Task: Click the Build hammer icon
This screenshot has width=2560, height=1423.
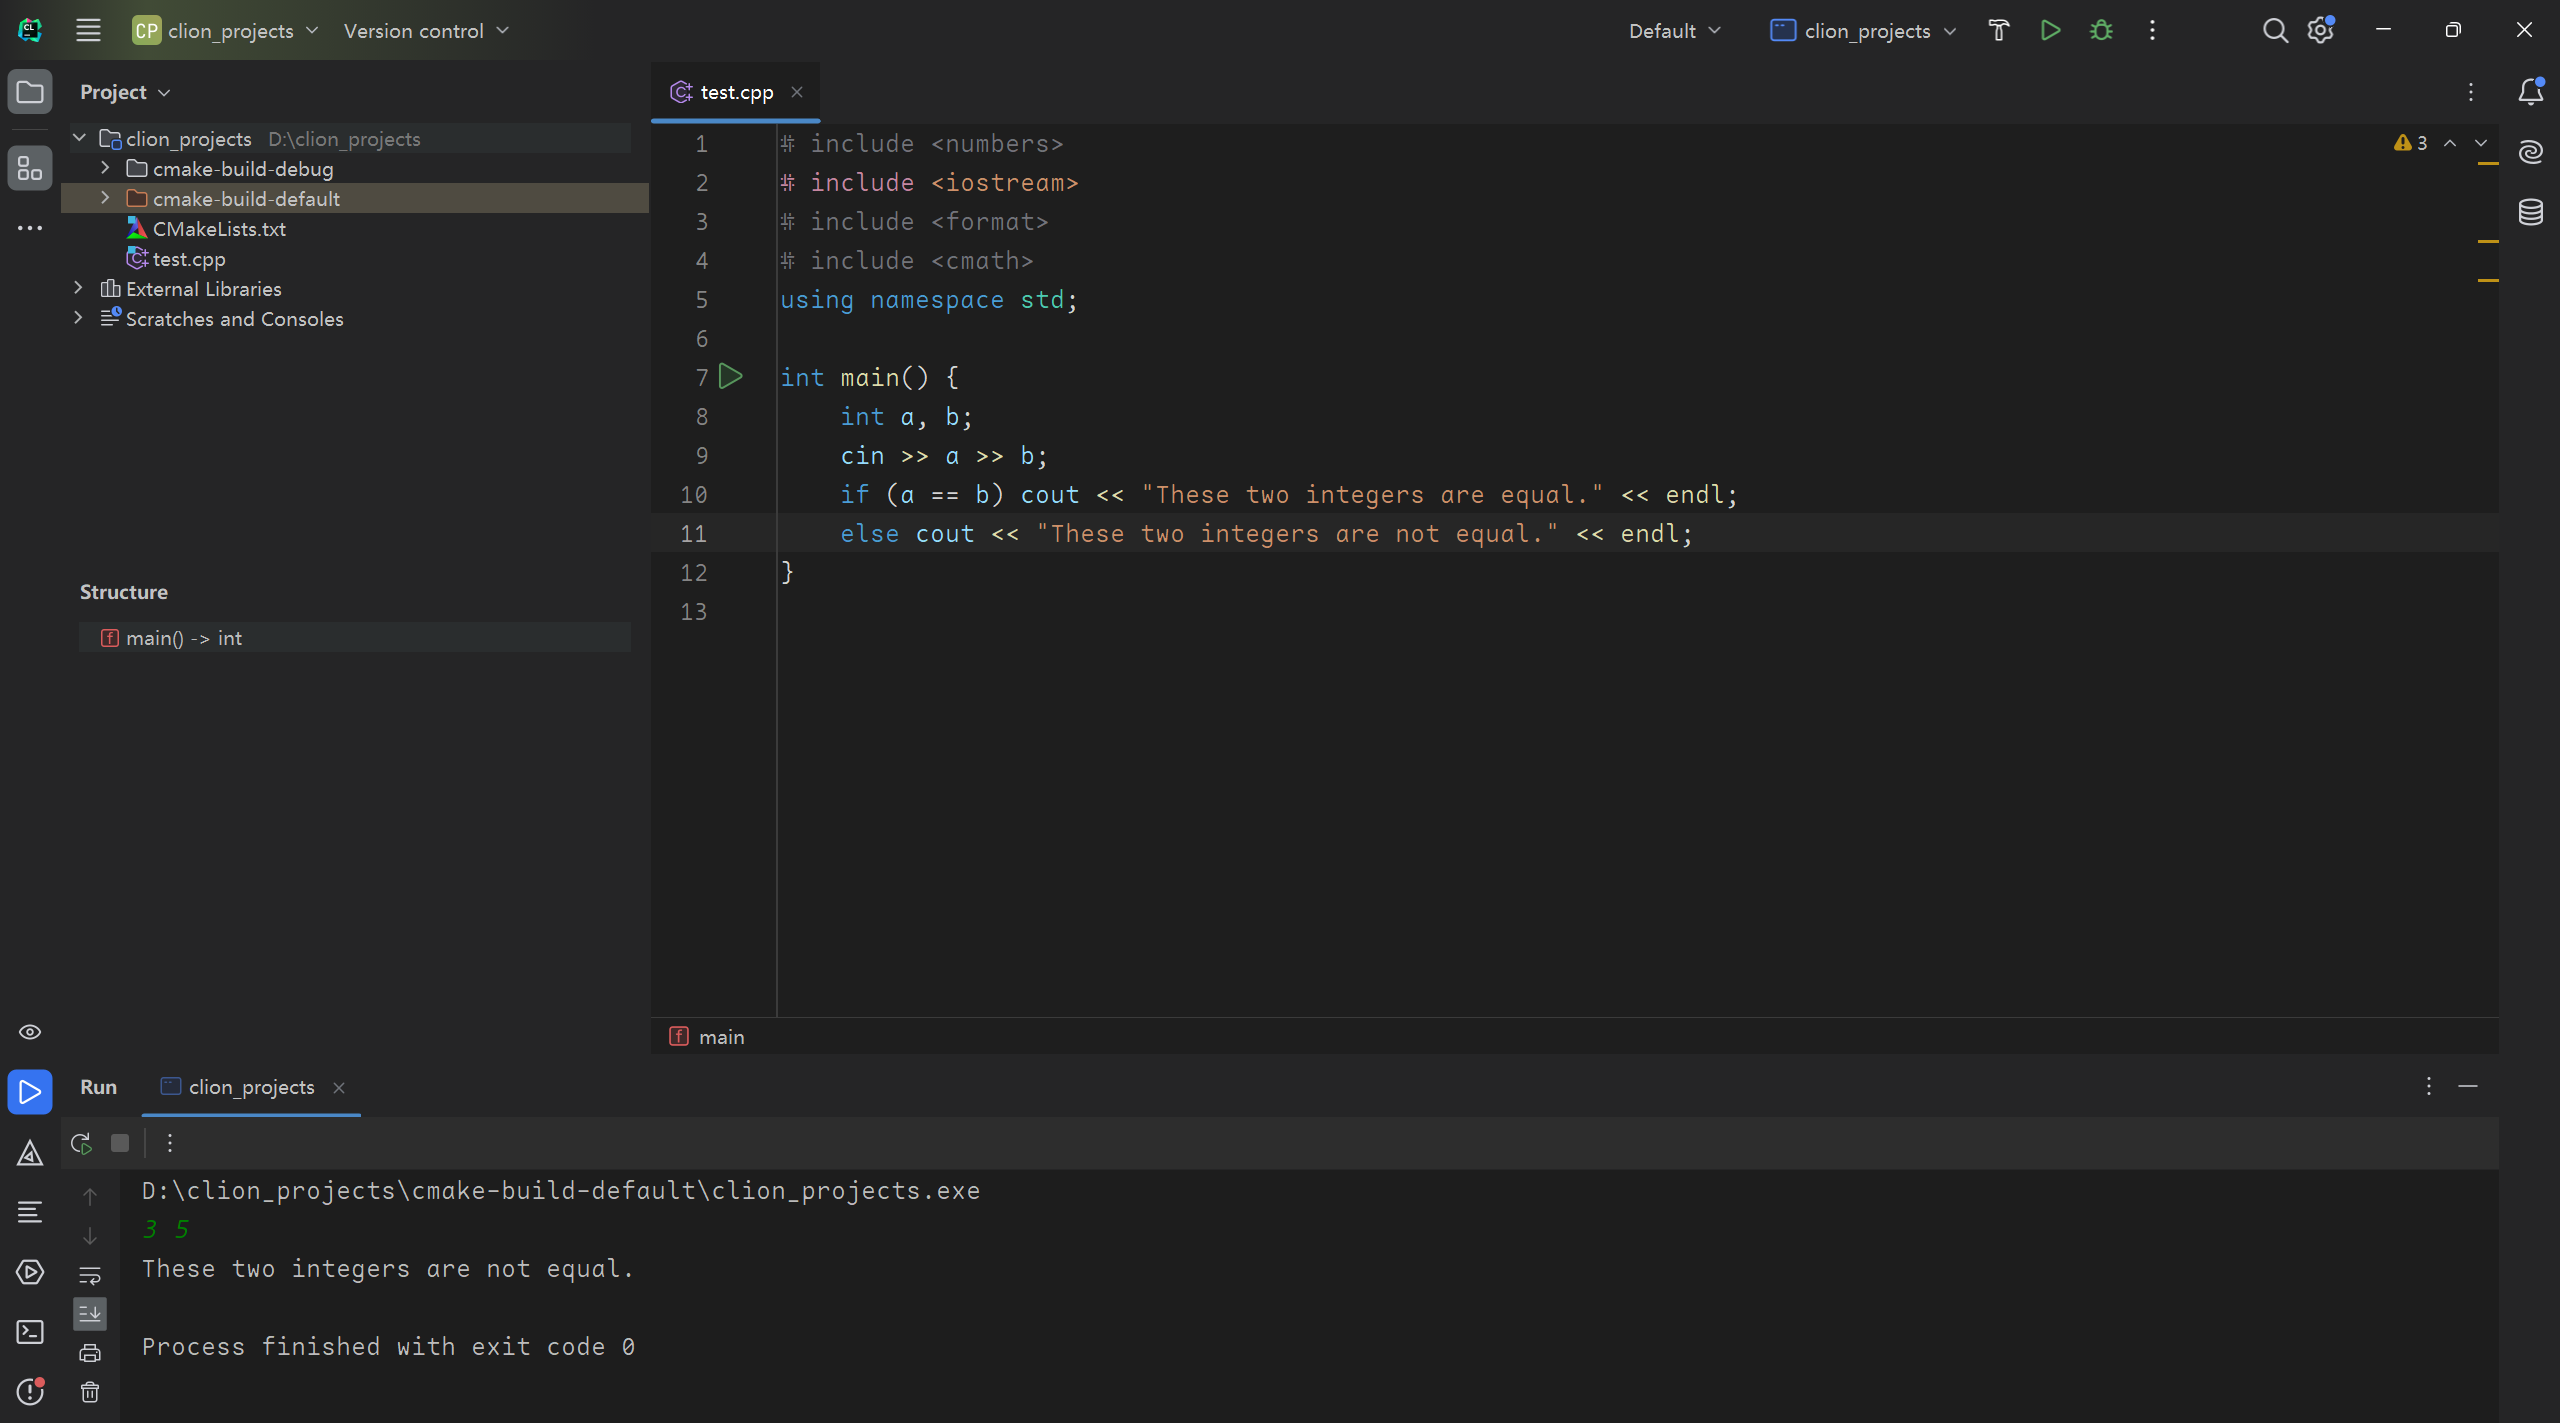Action: pyautogui.click(x=1998, y=30)
